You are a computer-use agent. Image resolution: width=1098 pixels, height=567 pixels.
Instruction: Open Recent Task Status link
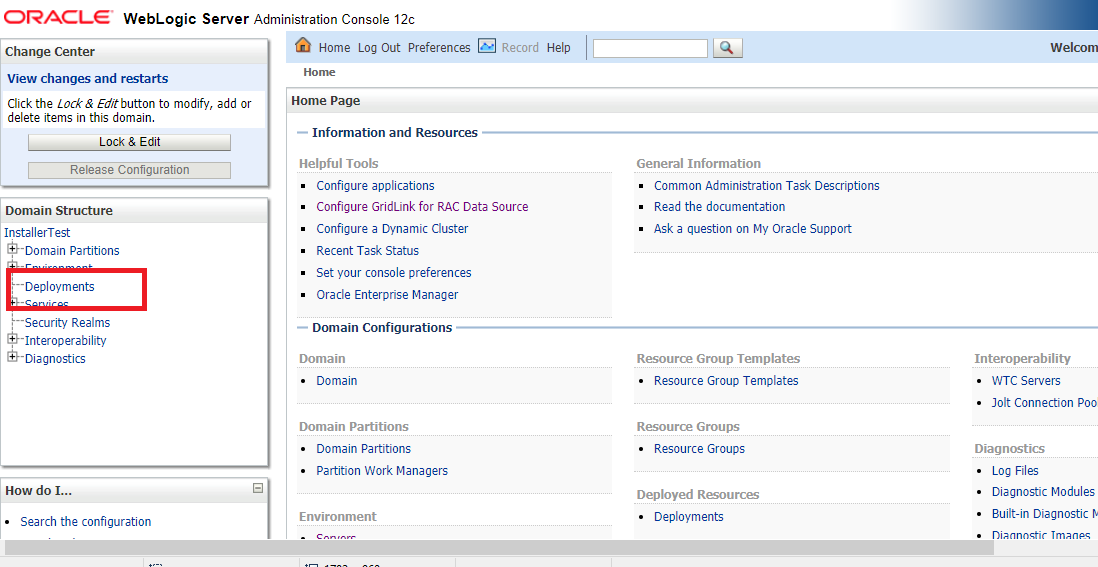tap(368, 251)
